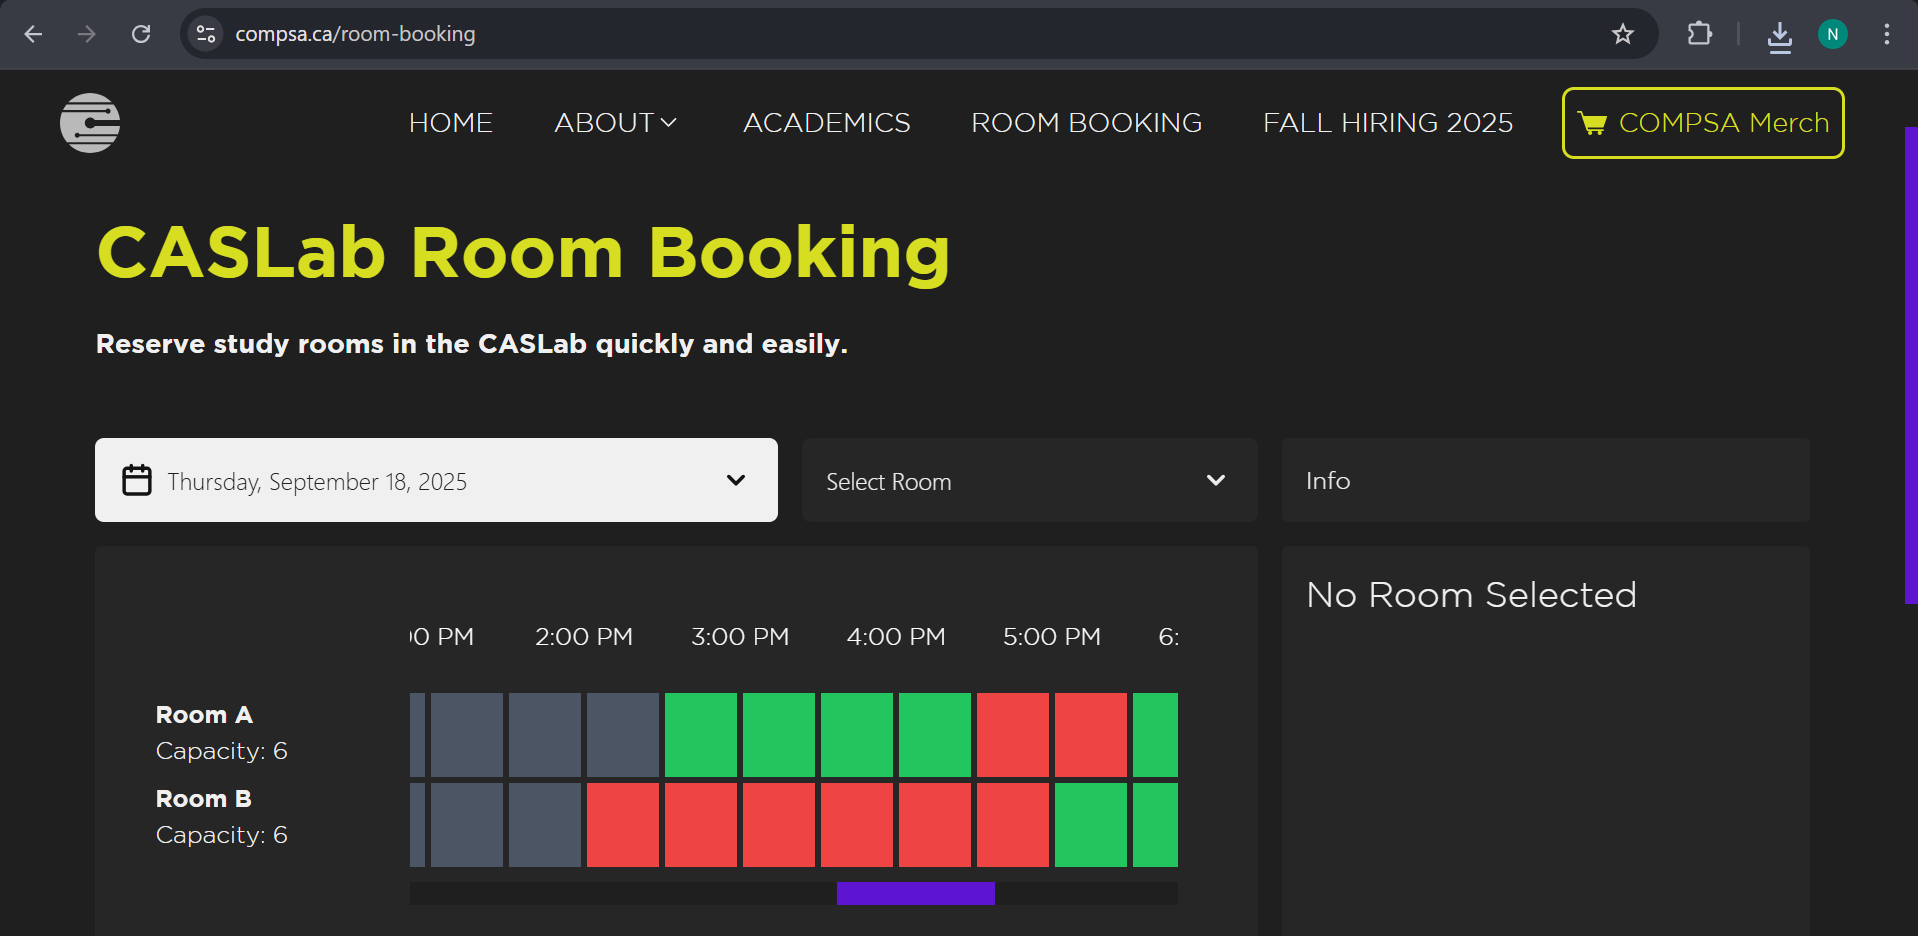Select a green available slot for Room A
The image size is (1918, 936).
point(779,735)
